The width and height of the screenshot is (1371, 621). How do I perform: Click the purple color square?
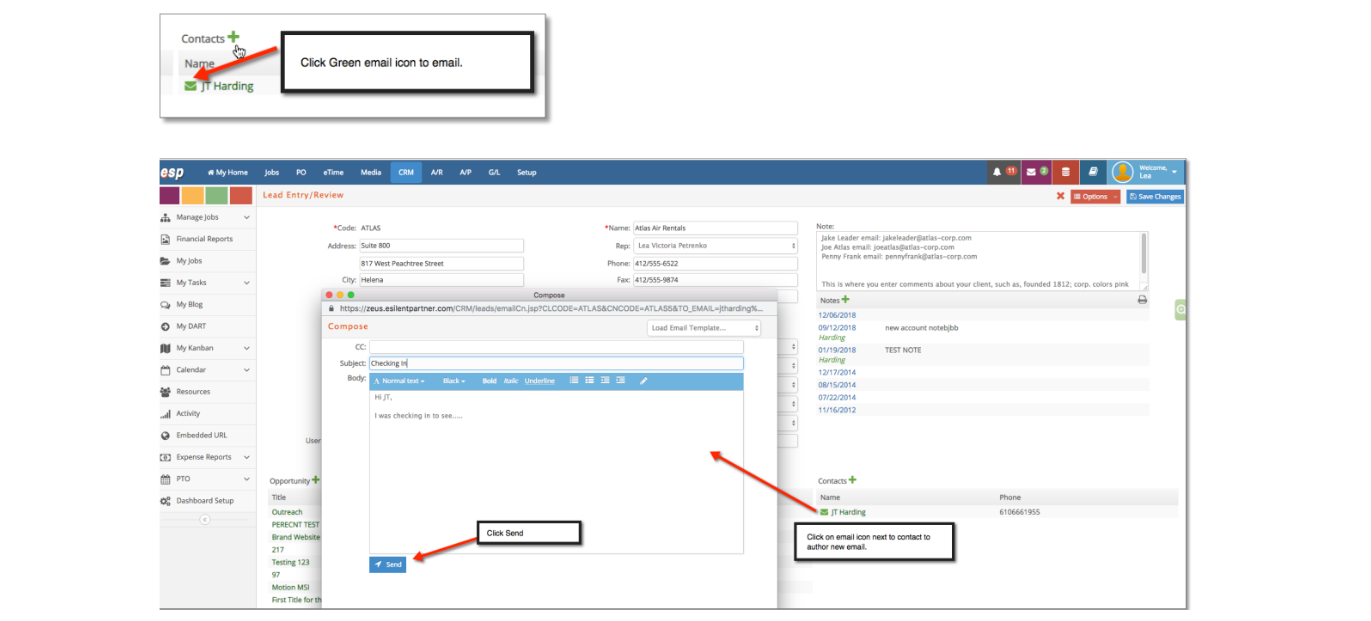coord(170,195)
